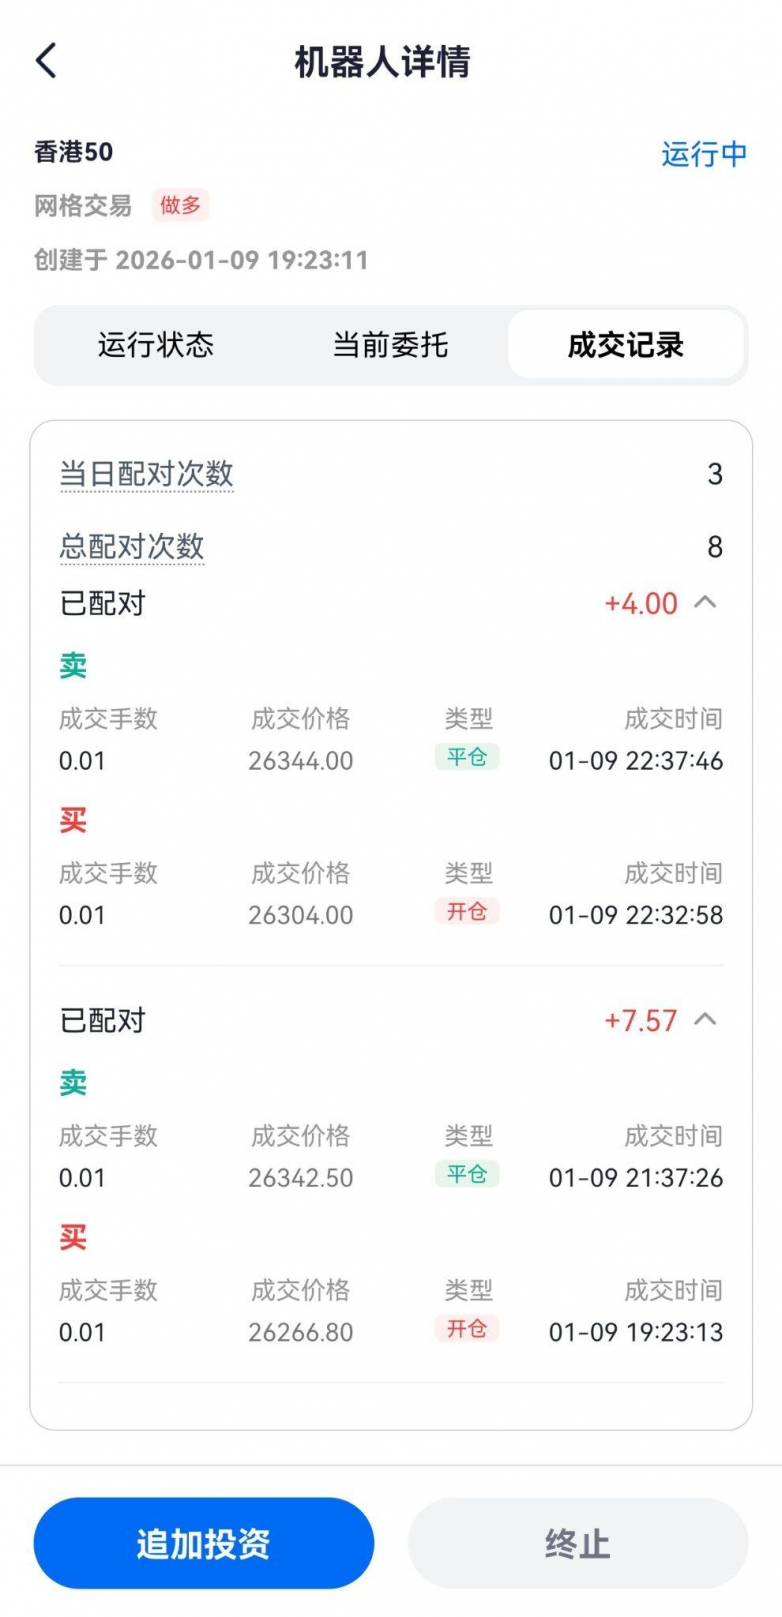Select the 成交记录 tab
Viewport: 782px width, 1617px height.
pos(625,345)
